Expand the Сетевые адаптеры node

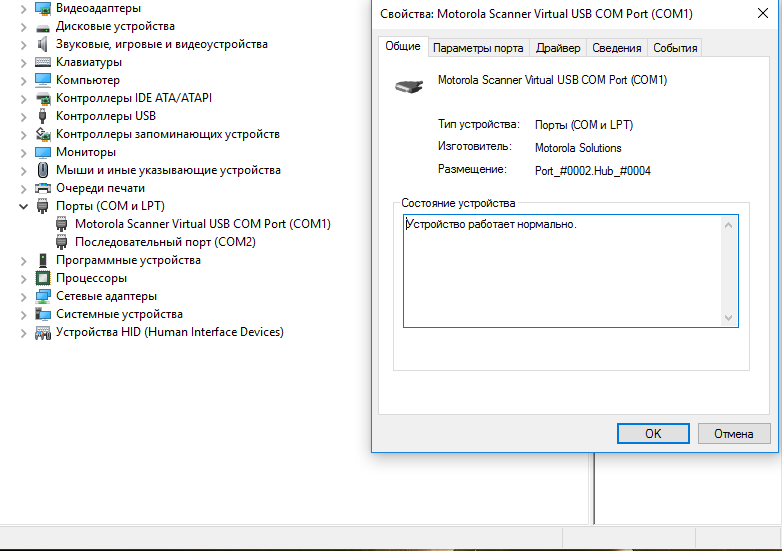point(23,297)
